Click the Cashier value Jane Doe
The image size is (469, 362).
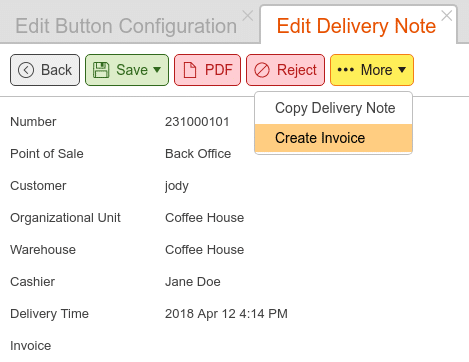(x=193, y=282)
